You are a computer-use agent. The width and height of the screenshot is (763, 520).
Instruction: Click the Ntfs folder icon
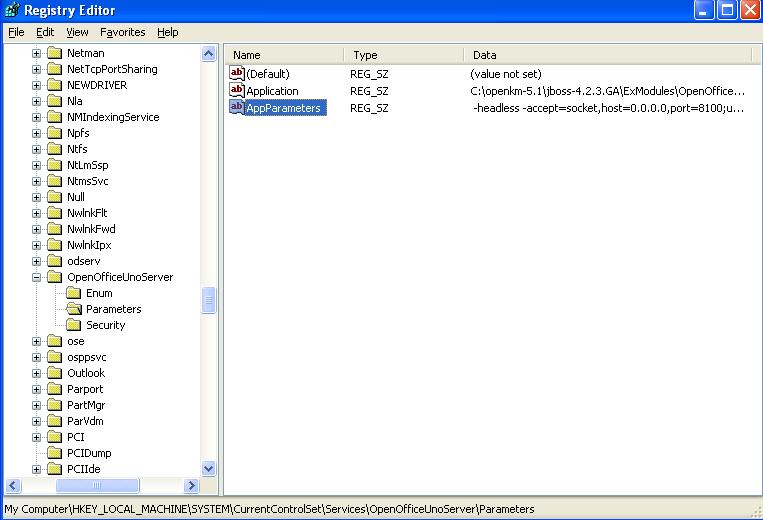tap(54, 149)
